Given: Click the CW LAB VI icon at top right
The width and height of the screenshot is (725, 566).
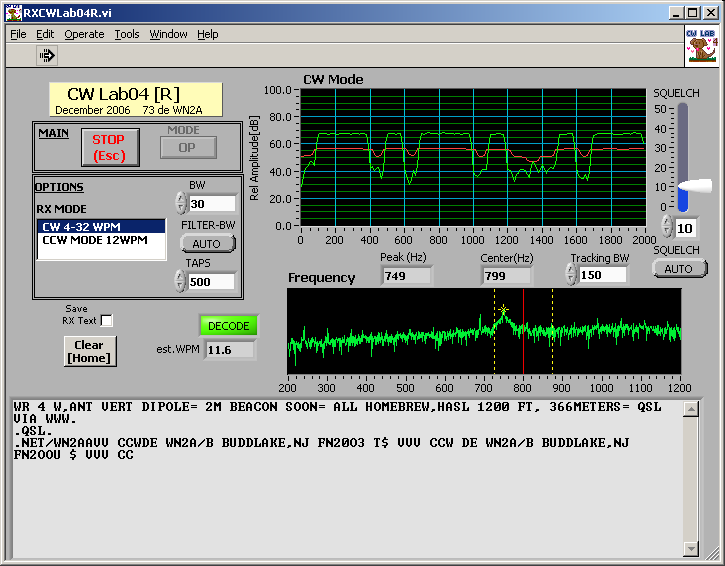Looking at the screenshot, I should click(702, 45).
